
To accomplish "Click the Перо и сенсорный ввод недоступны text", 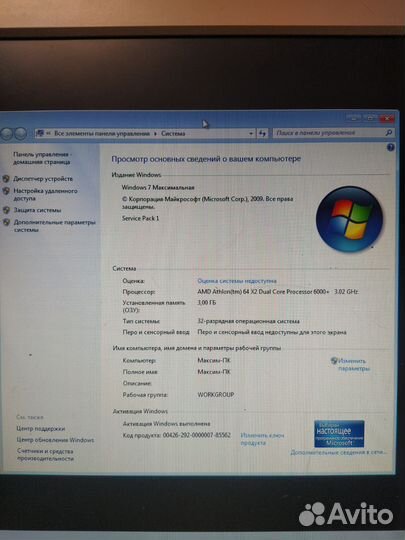I will tap(272, 332).
